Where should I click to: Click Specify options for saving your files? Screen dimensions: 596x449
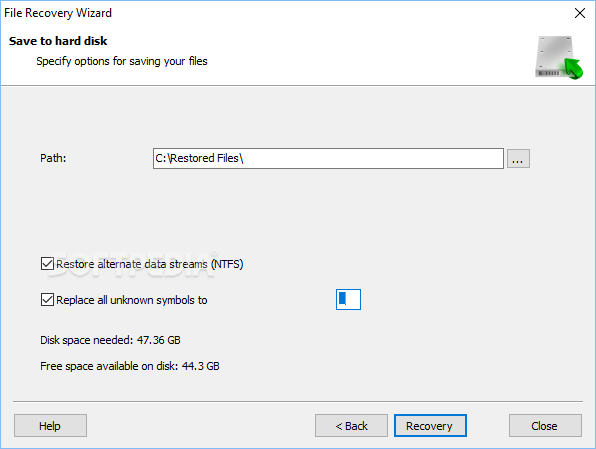click(x=122, y=61)
